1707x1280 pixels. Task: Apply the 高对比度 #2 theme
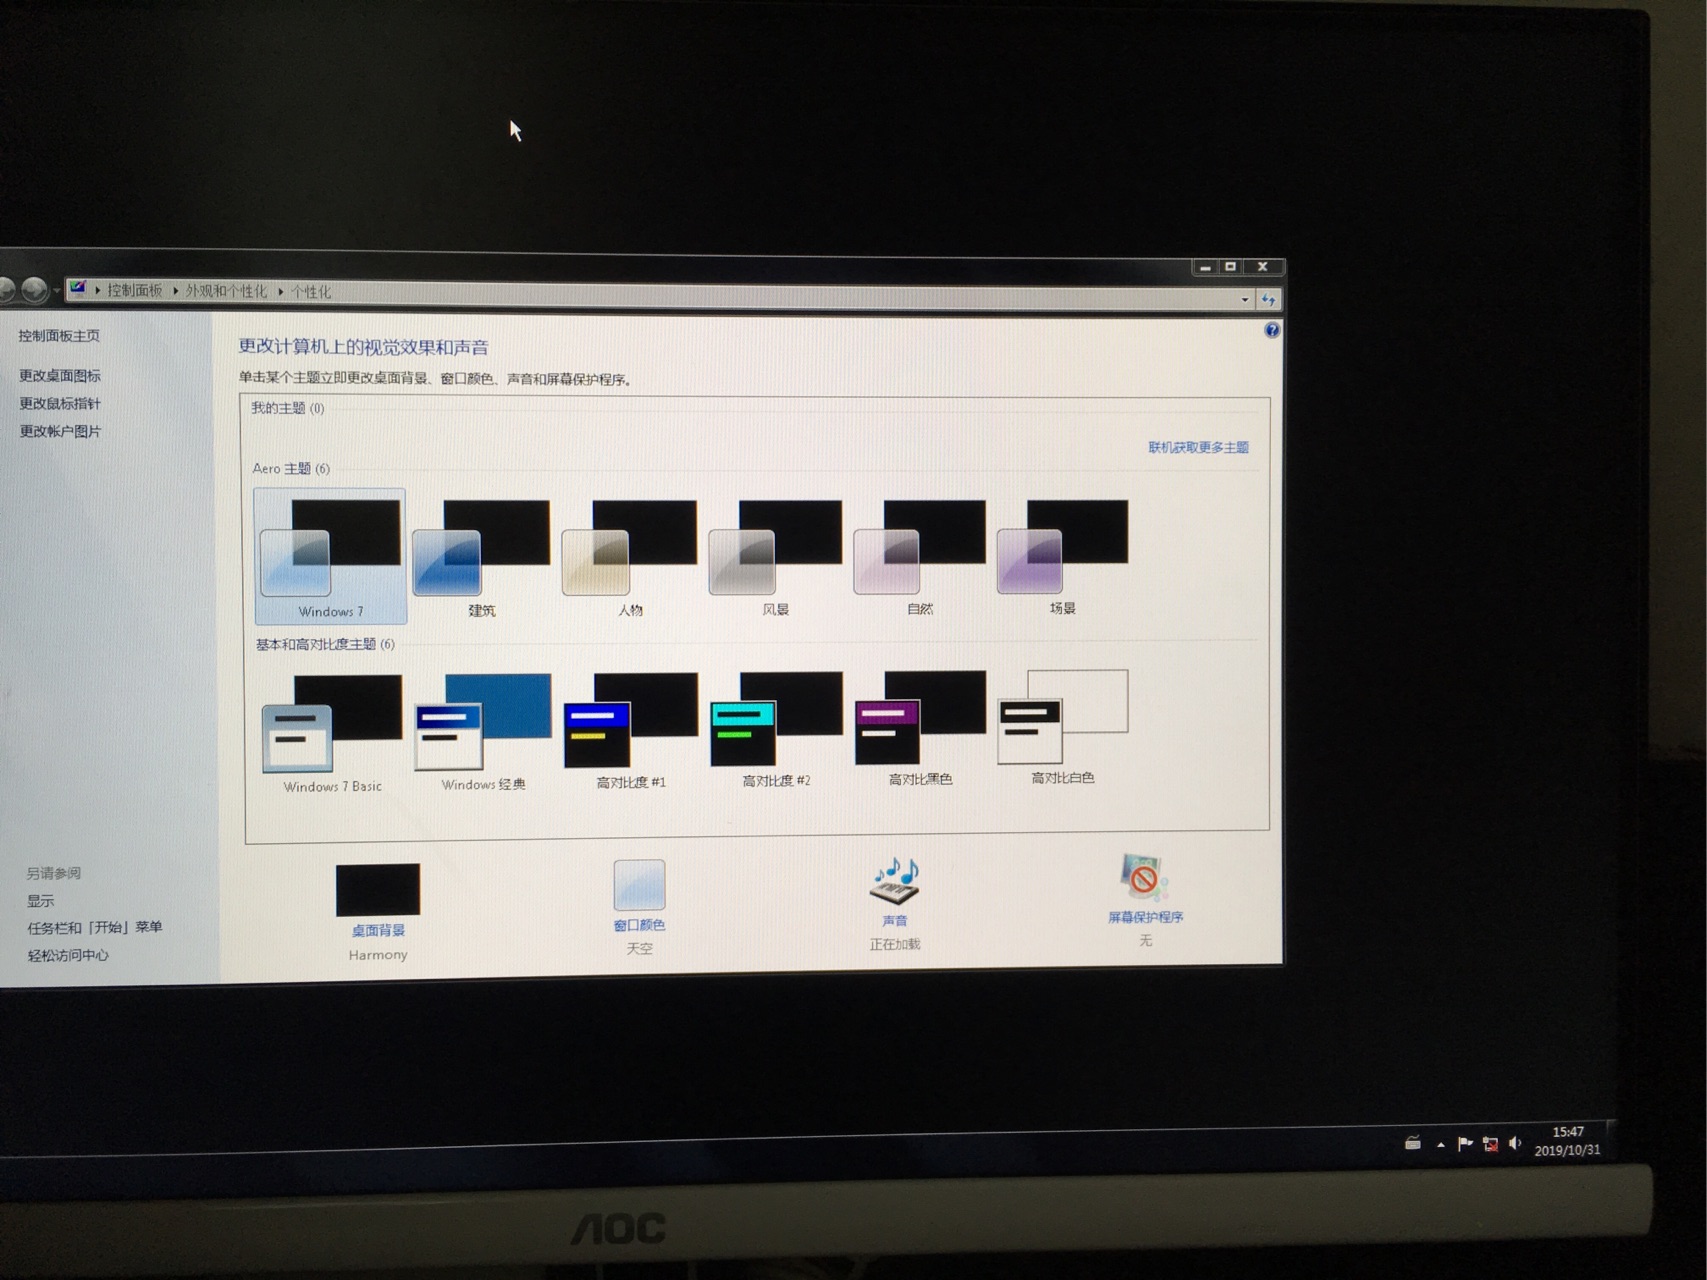coord(776,729)
